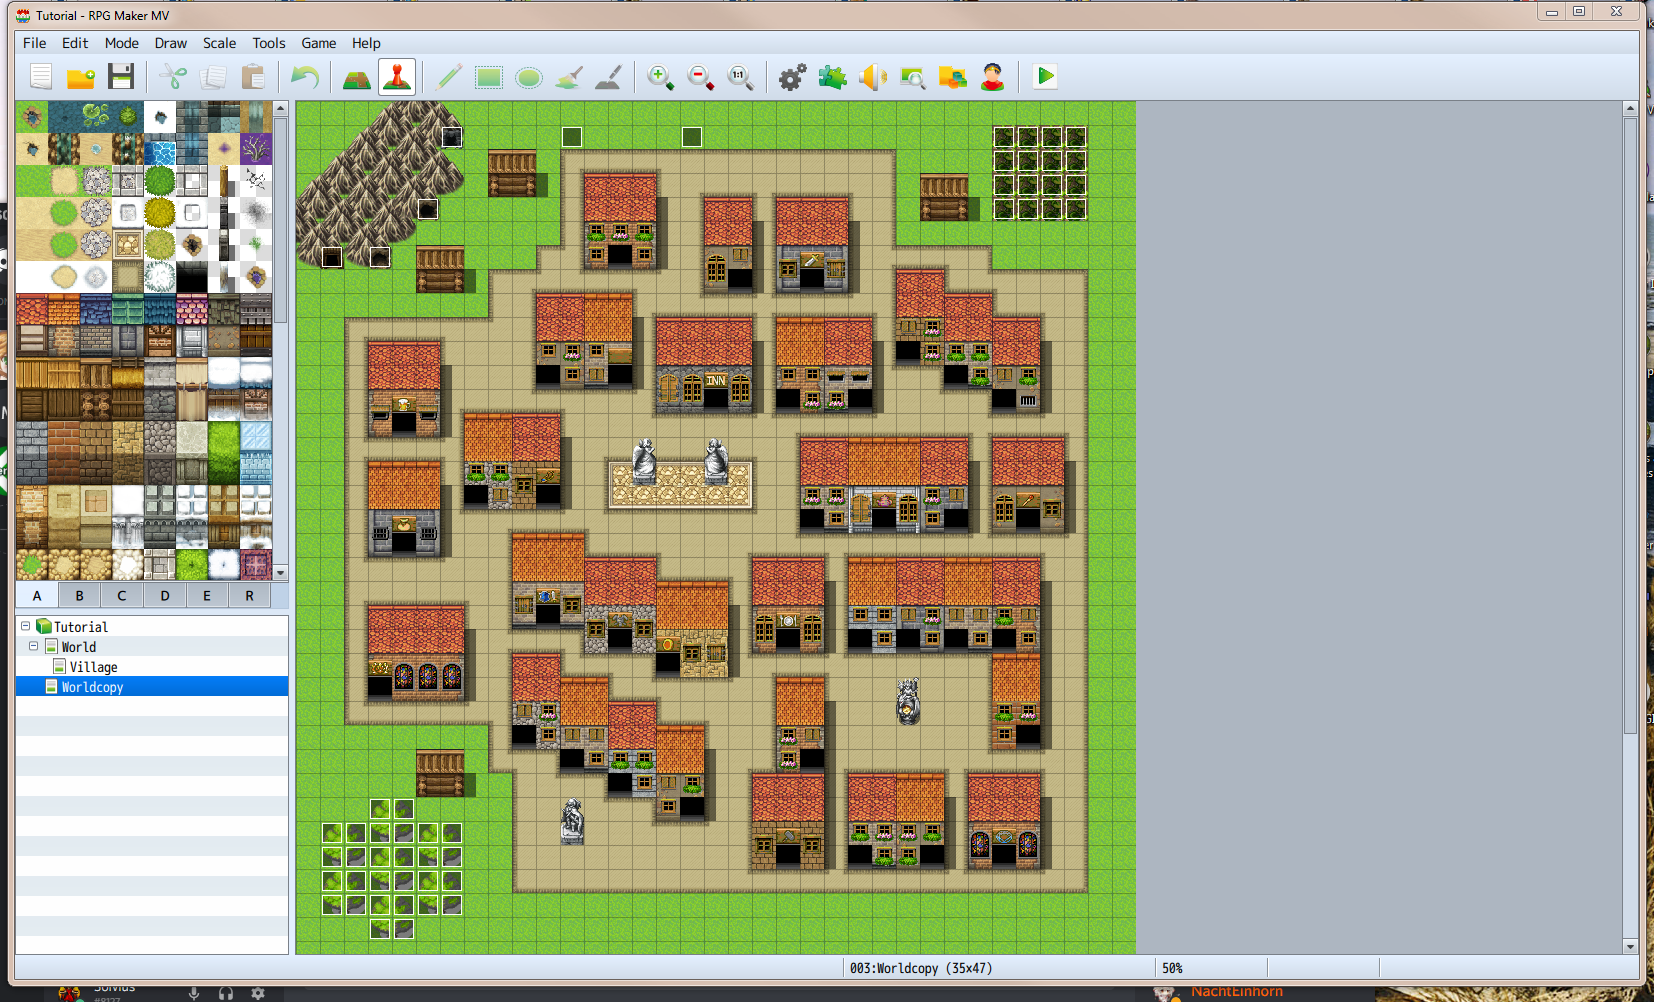Click the settings gear icon in the window behind

tap(258, 993)
